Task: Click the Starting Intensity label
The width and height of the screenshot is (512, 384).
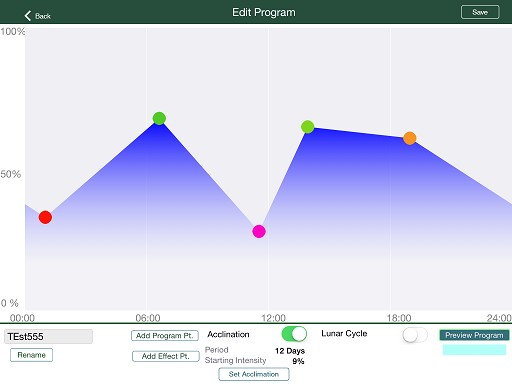Action: [235, 360]
